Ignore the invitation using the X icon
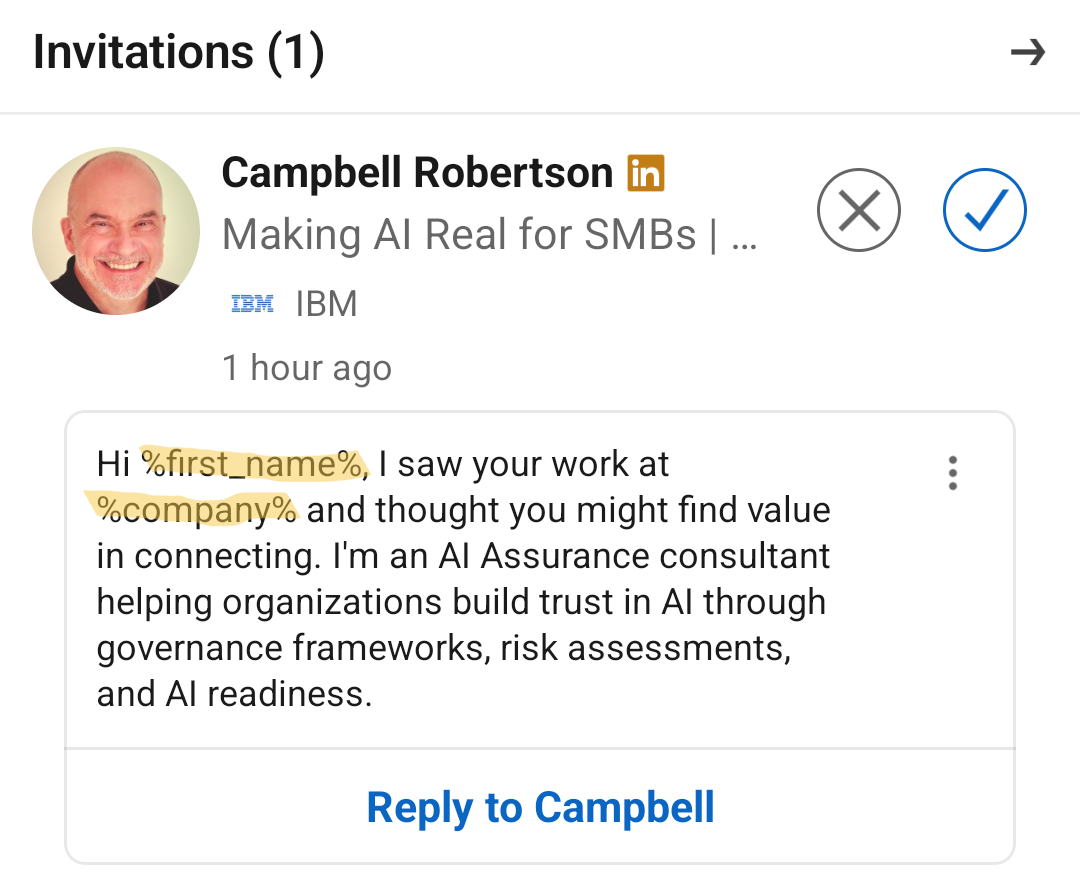This screenshot has height=878, width=1080. pyautogui.click(x=858, y=210)
